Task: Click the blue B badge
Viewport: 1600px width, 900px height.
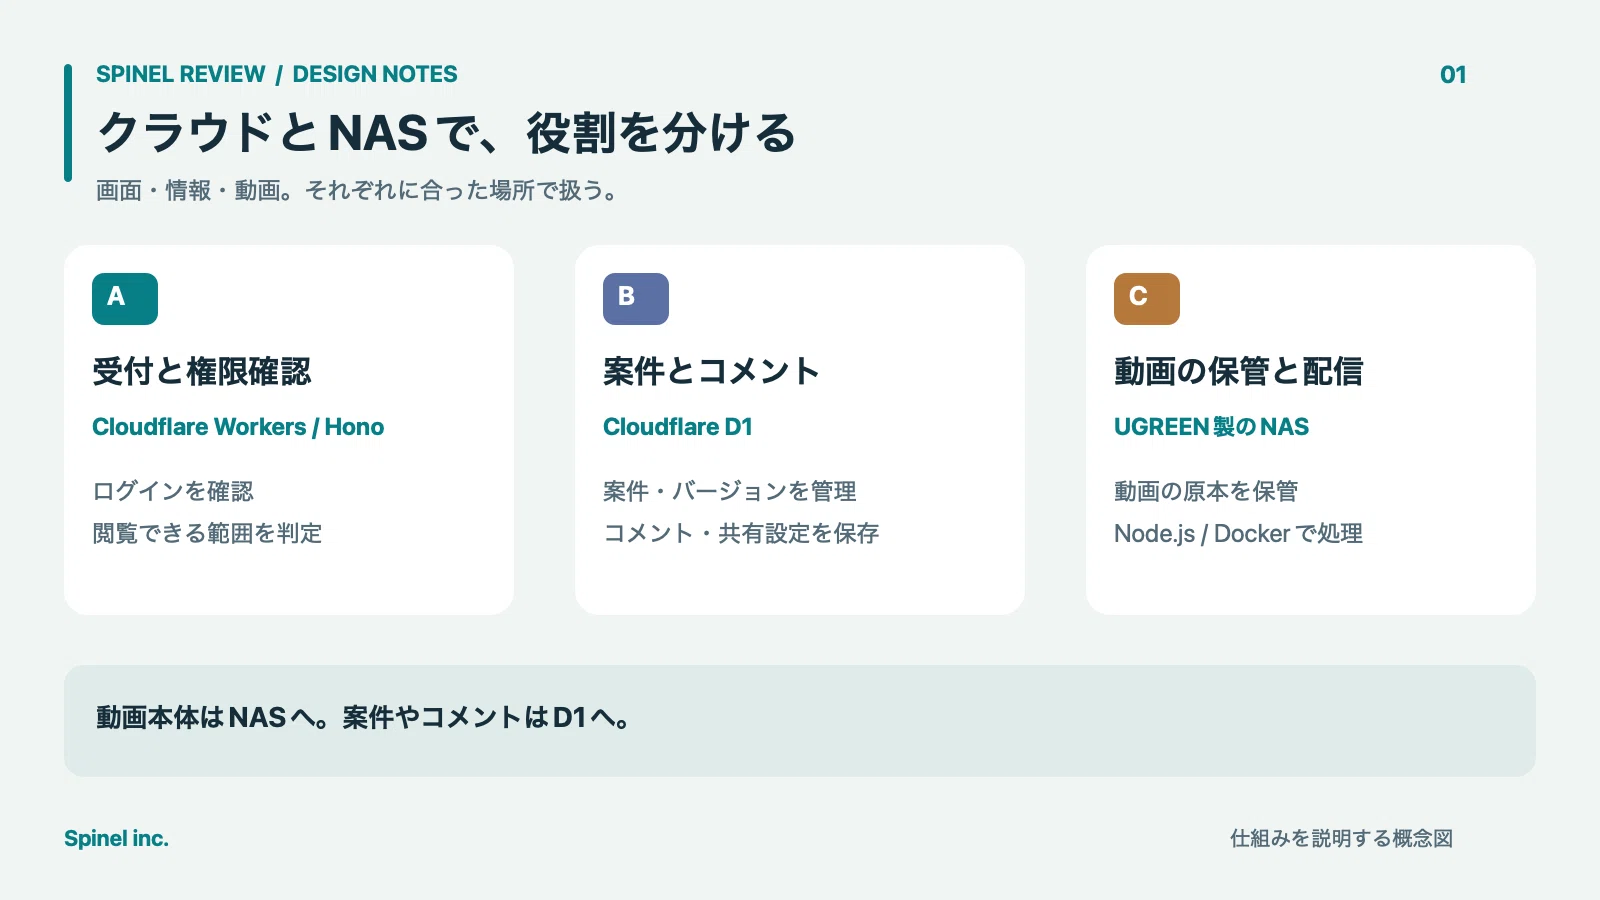Action: point(636,299)
